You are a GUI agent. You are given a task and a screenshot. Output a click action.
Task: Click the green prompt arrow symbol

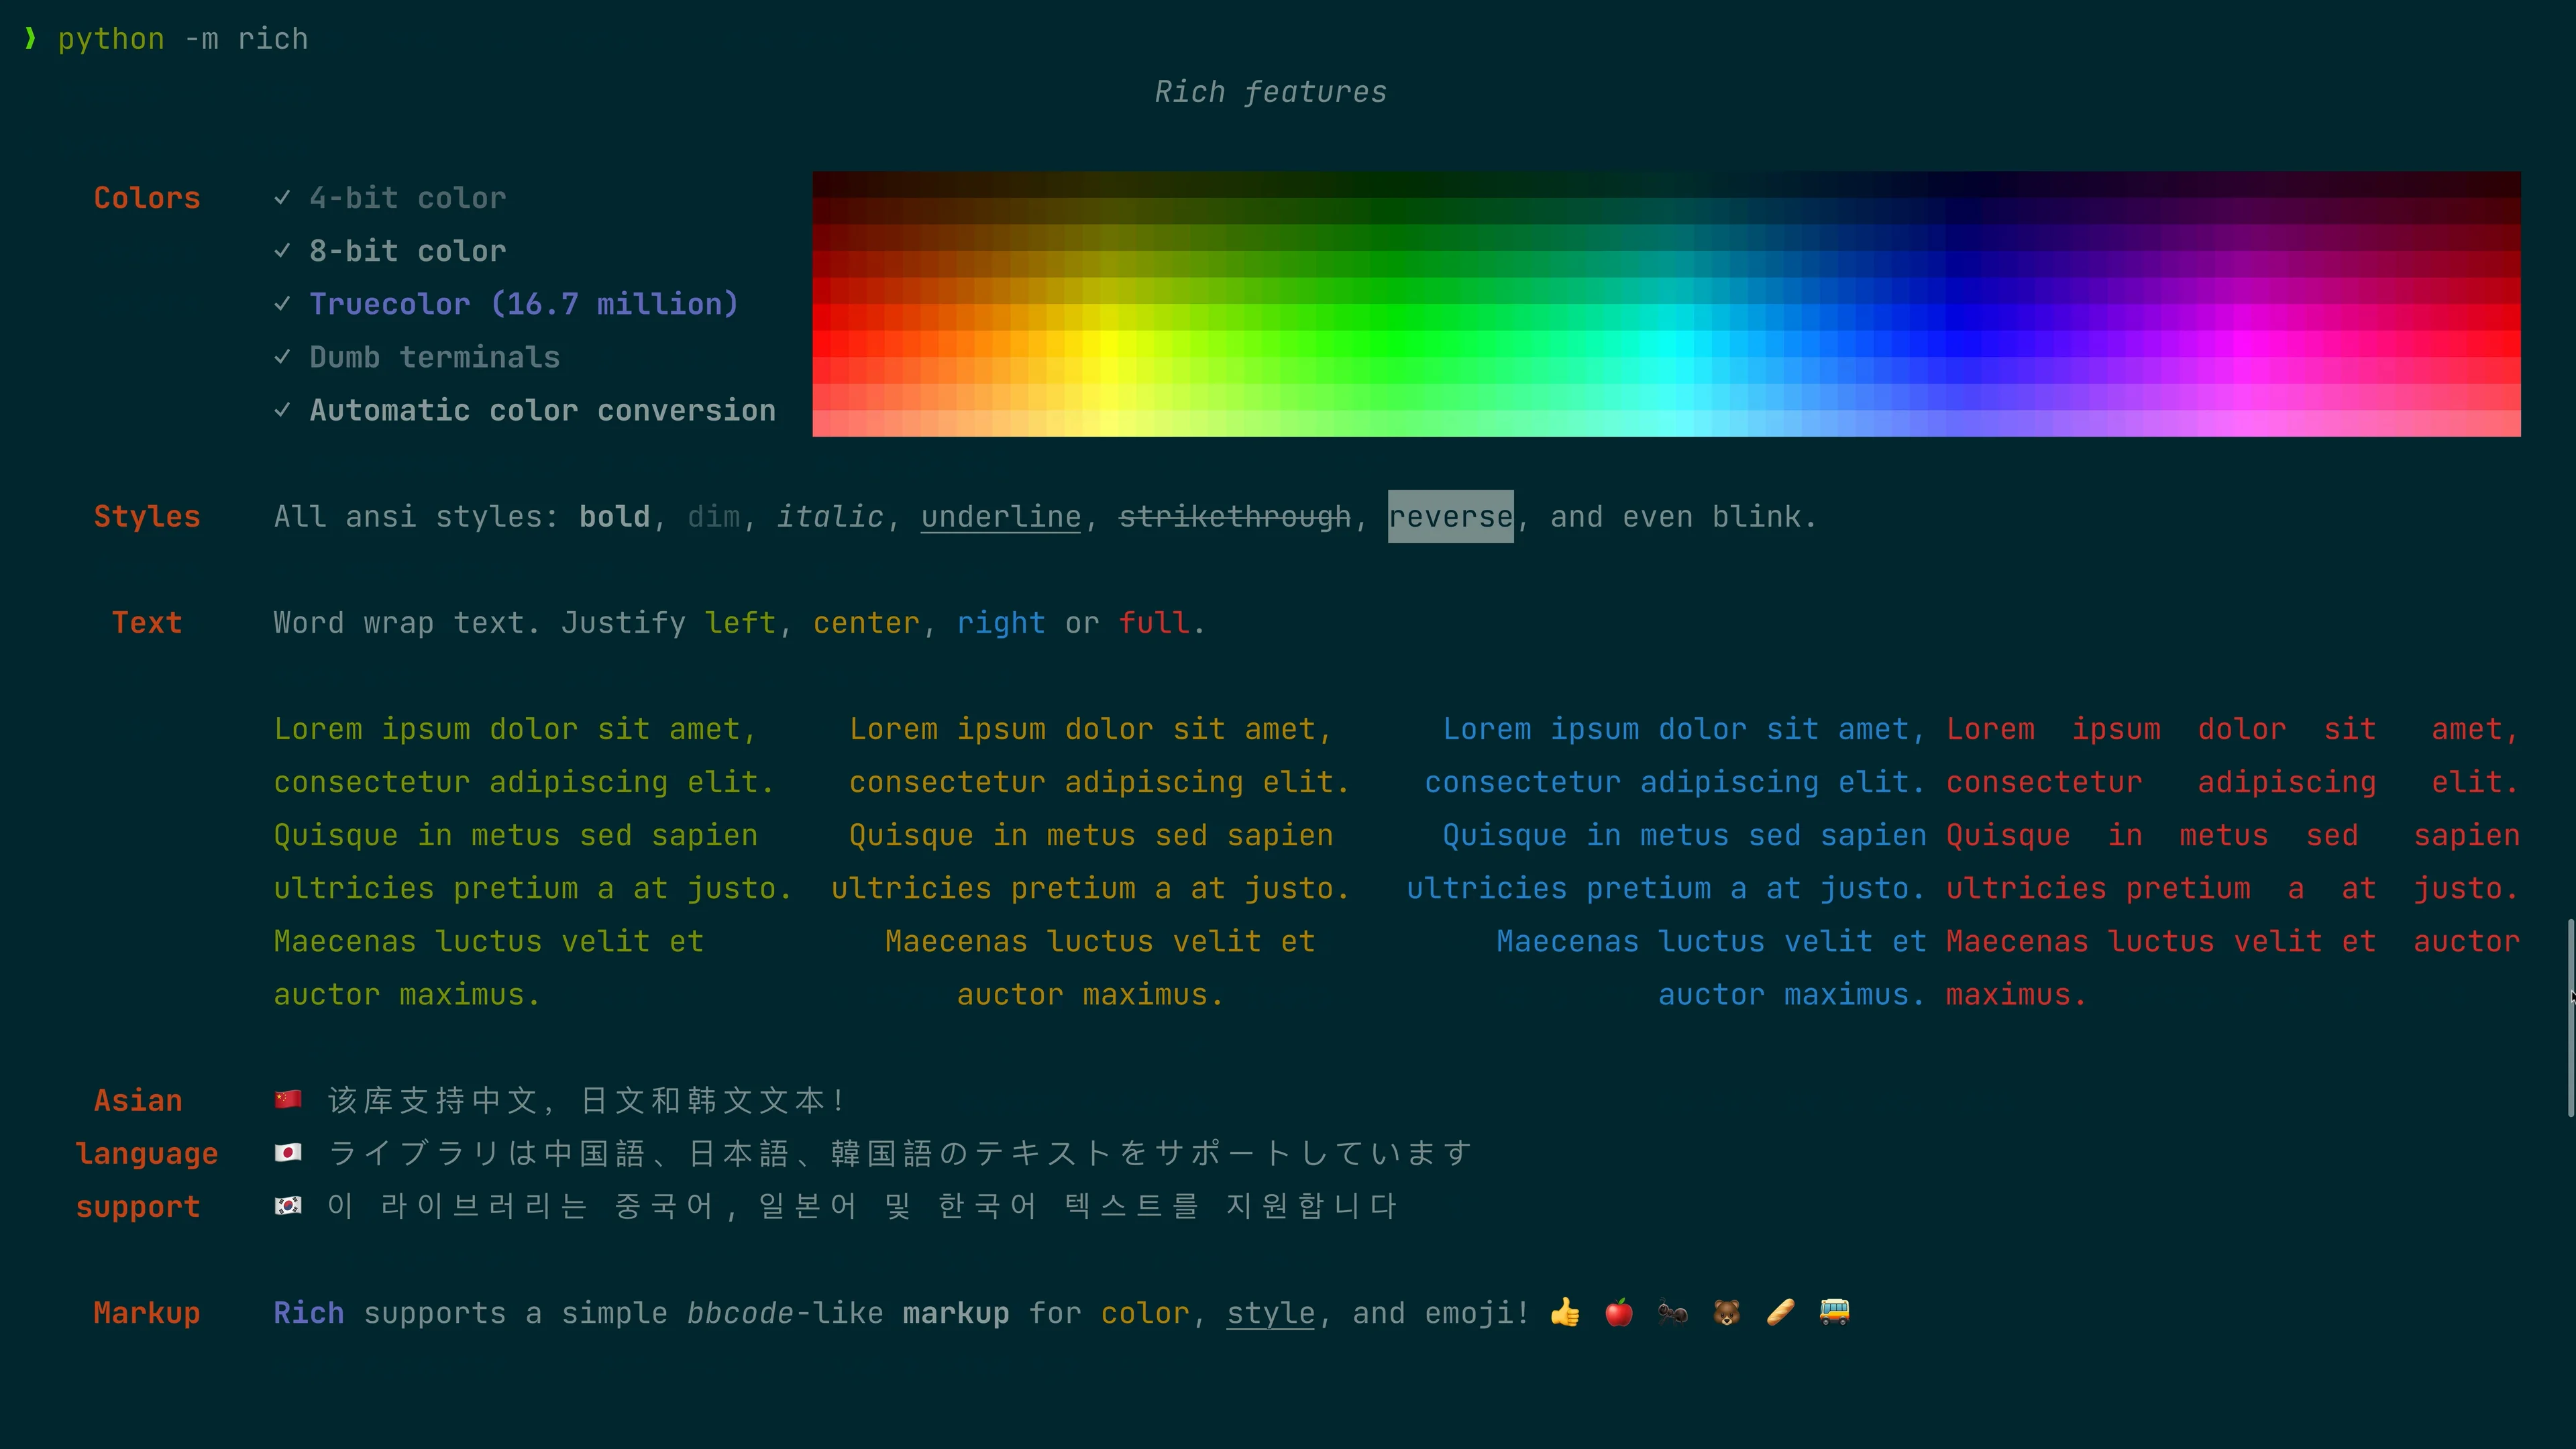point(31,38)
